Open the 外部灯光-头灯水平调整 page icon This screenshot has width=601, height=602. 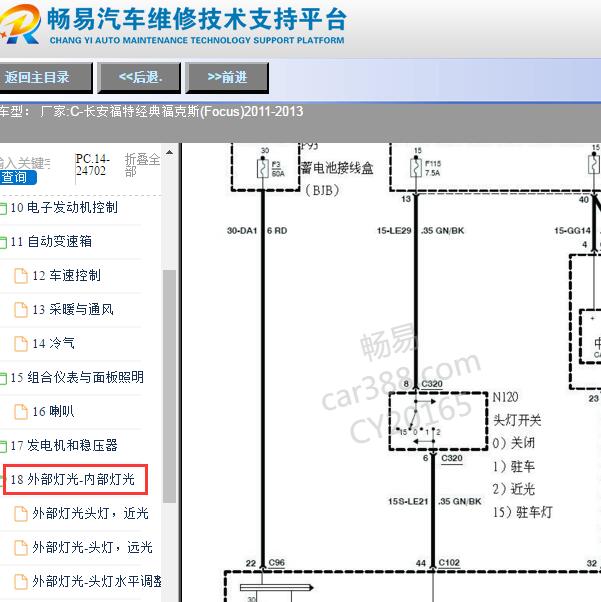click(21, 582)
